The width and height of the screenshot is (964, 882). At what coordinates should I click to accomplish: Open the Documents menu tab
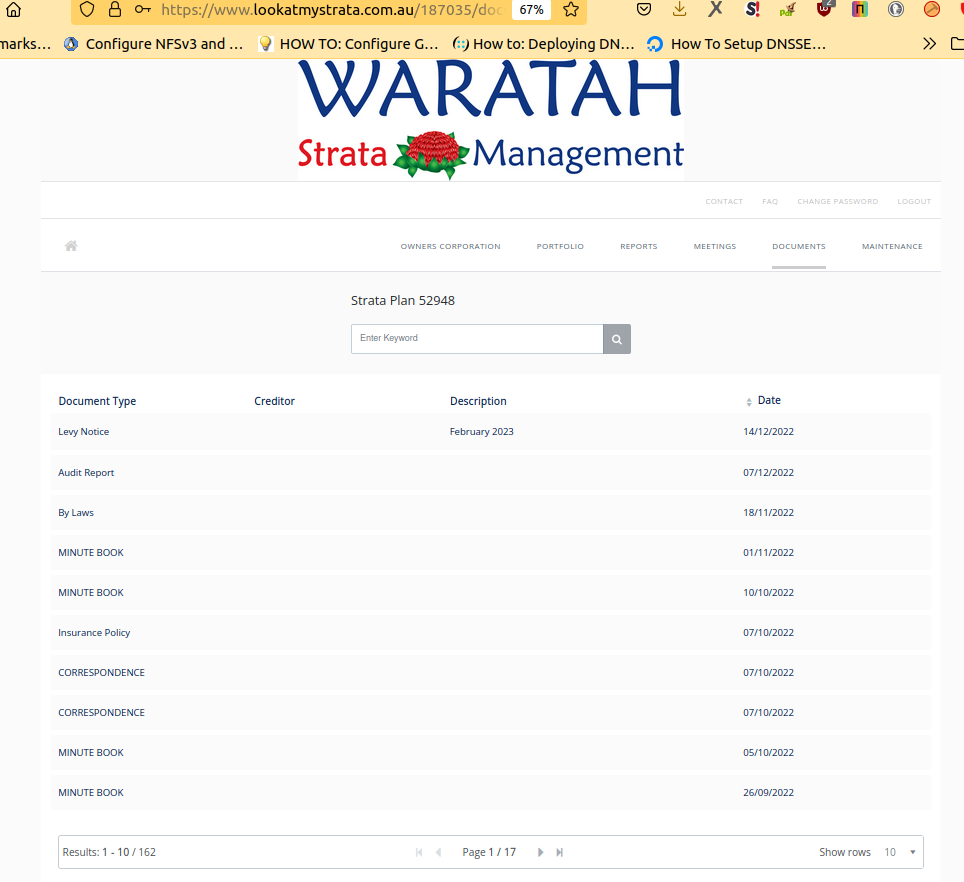(798, 246)
